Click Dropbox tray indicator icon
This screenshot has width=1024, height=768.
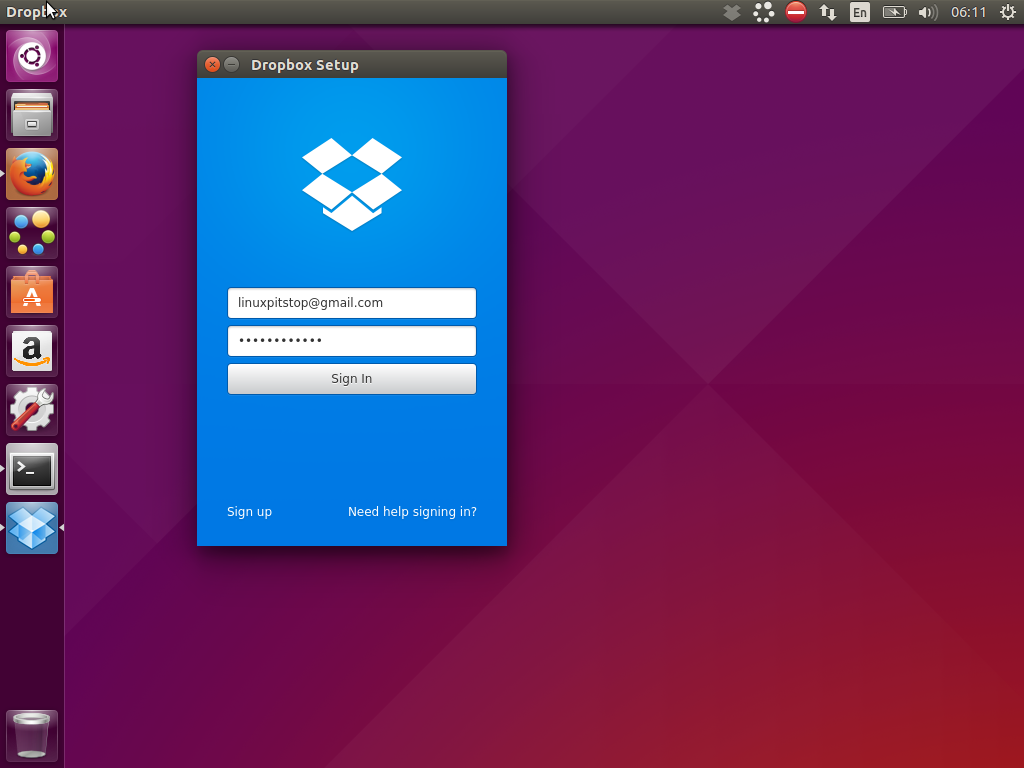732,12
